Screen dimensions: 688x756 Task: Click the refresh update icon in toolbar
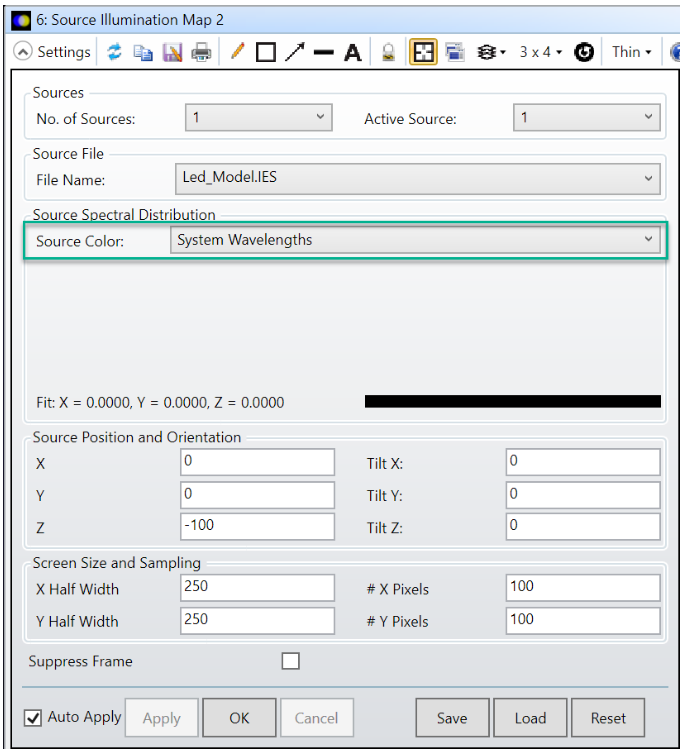coord(115,52)
